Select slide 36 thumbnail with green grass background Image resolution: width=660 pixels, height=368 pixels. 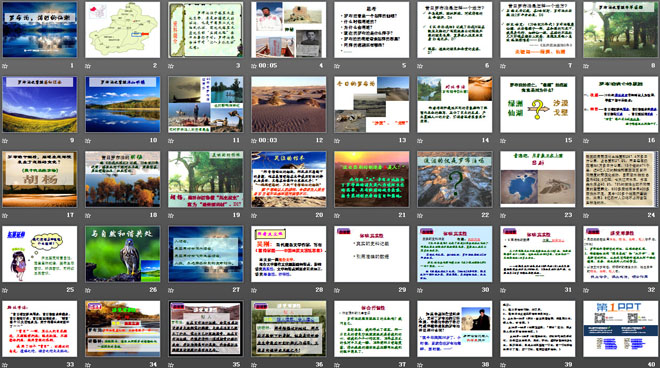point(289,328)
